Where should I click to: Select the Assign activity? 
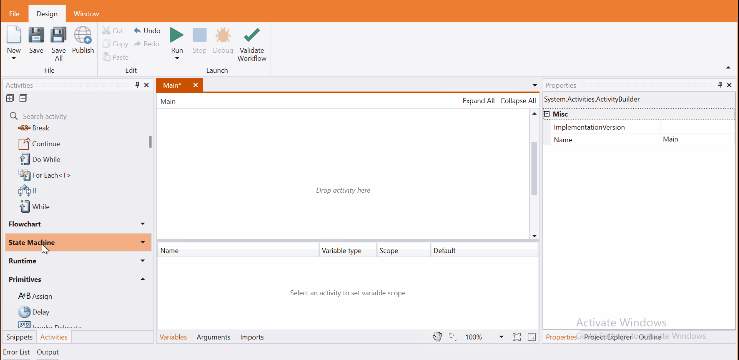tap(35, 296)
